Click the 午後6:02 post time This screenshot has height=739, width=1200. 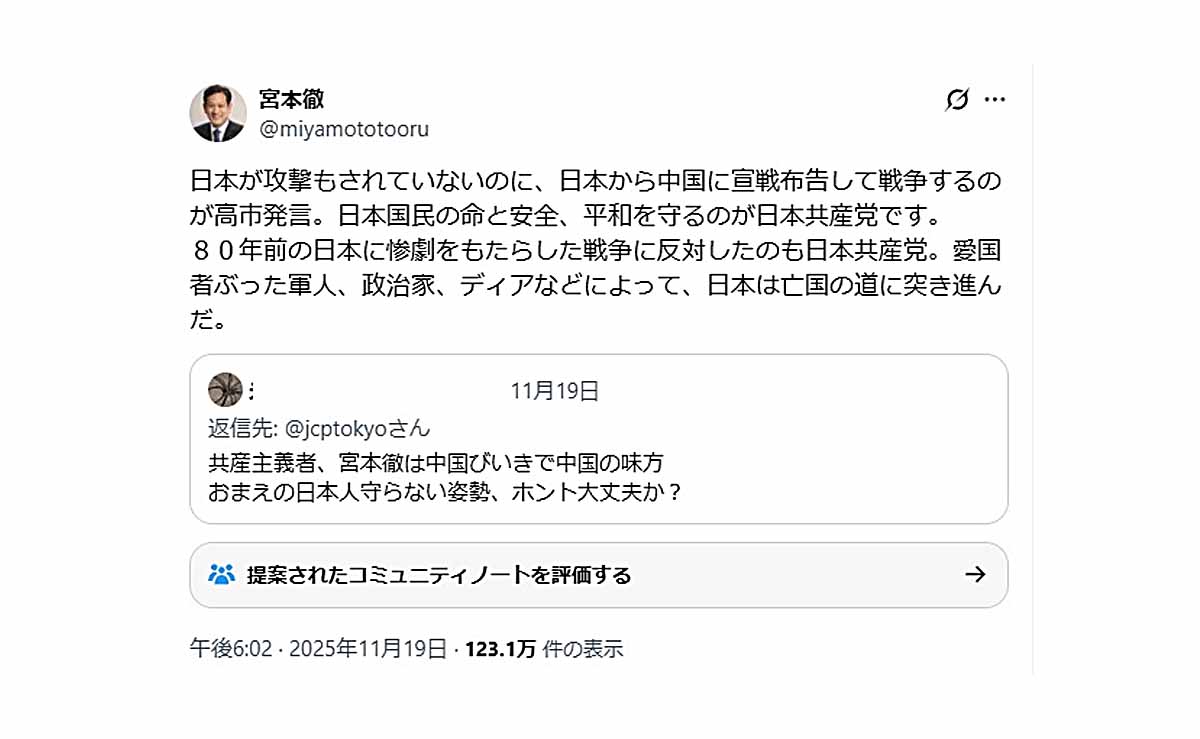[230, 649]
